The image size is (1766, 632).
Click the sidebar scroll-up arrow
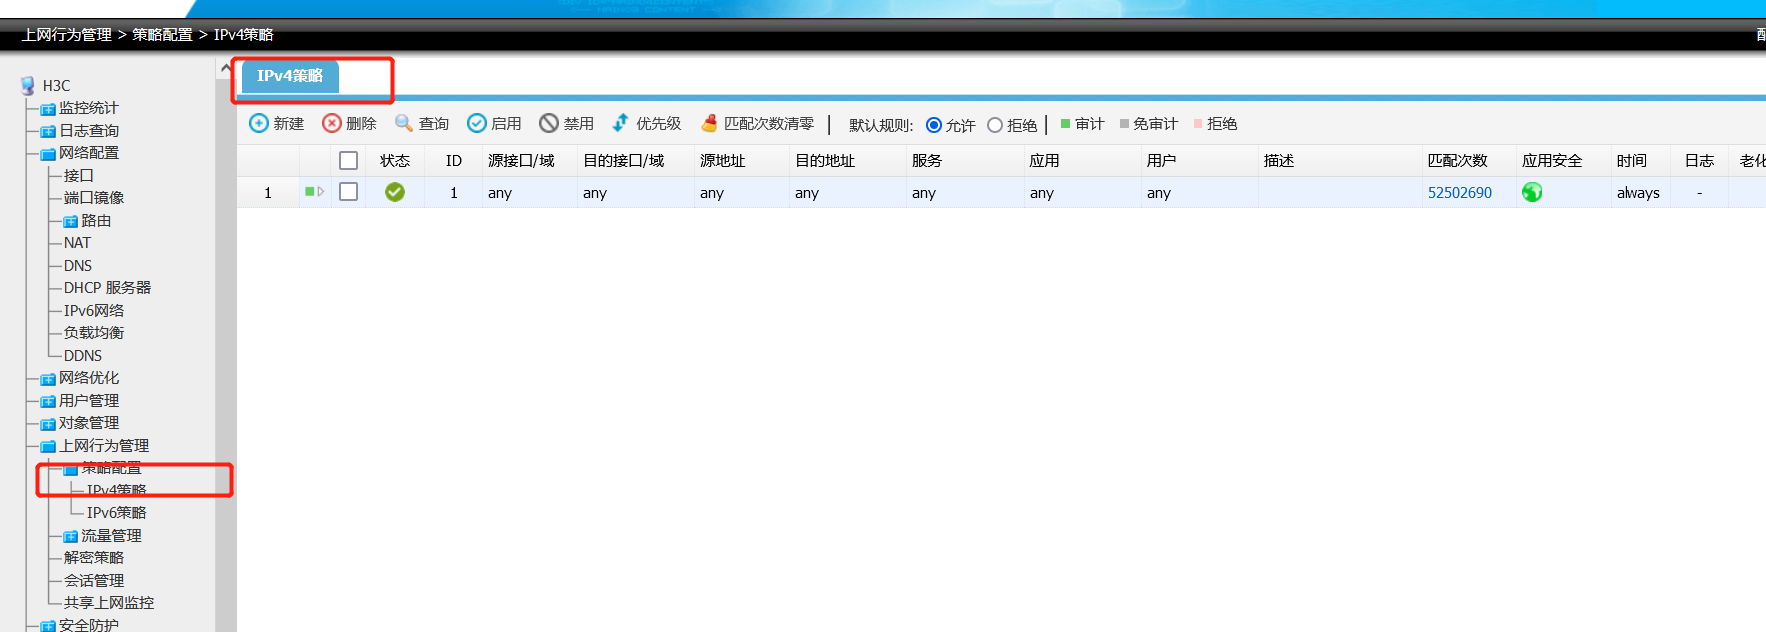(226, 69)
